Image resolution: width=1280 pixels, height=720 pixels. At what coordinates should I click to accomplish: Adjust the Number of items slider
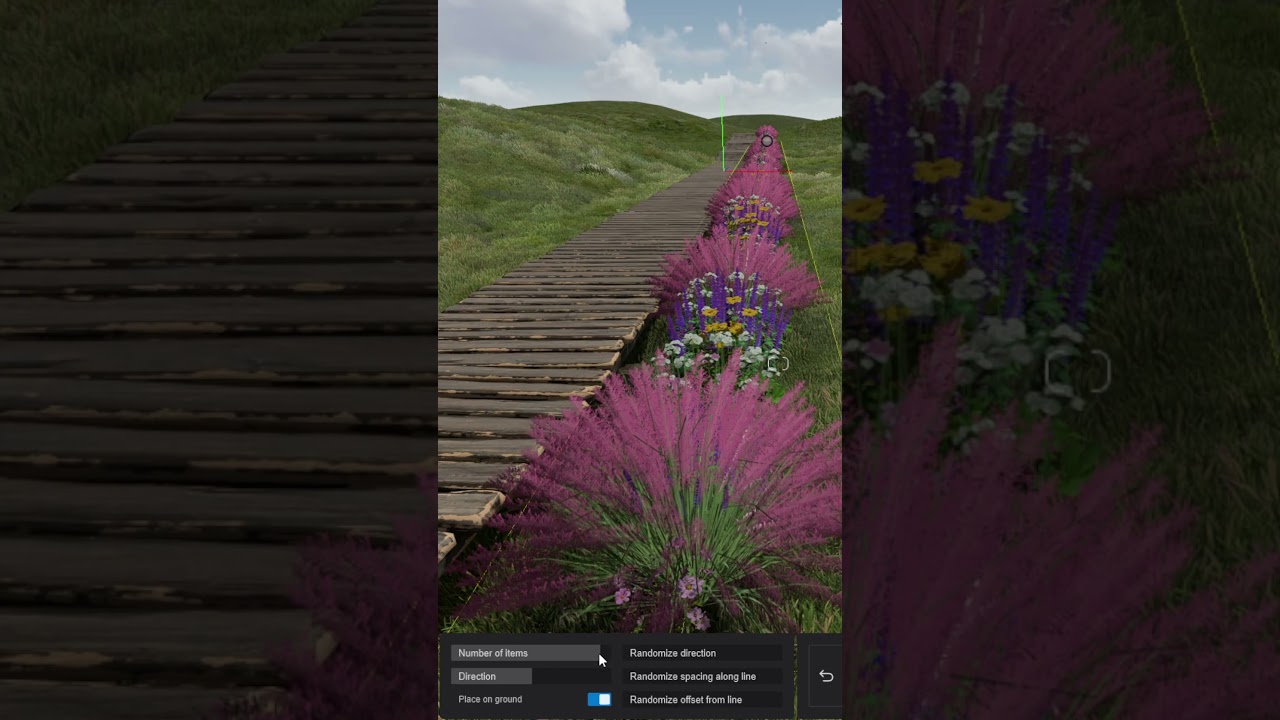[x=530, y=653]
